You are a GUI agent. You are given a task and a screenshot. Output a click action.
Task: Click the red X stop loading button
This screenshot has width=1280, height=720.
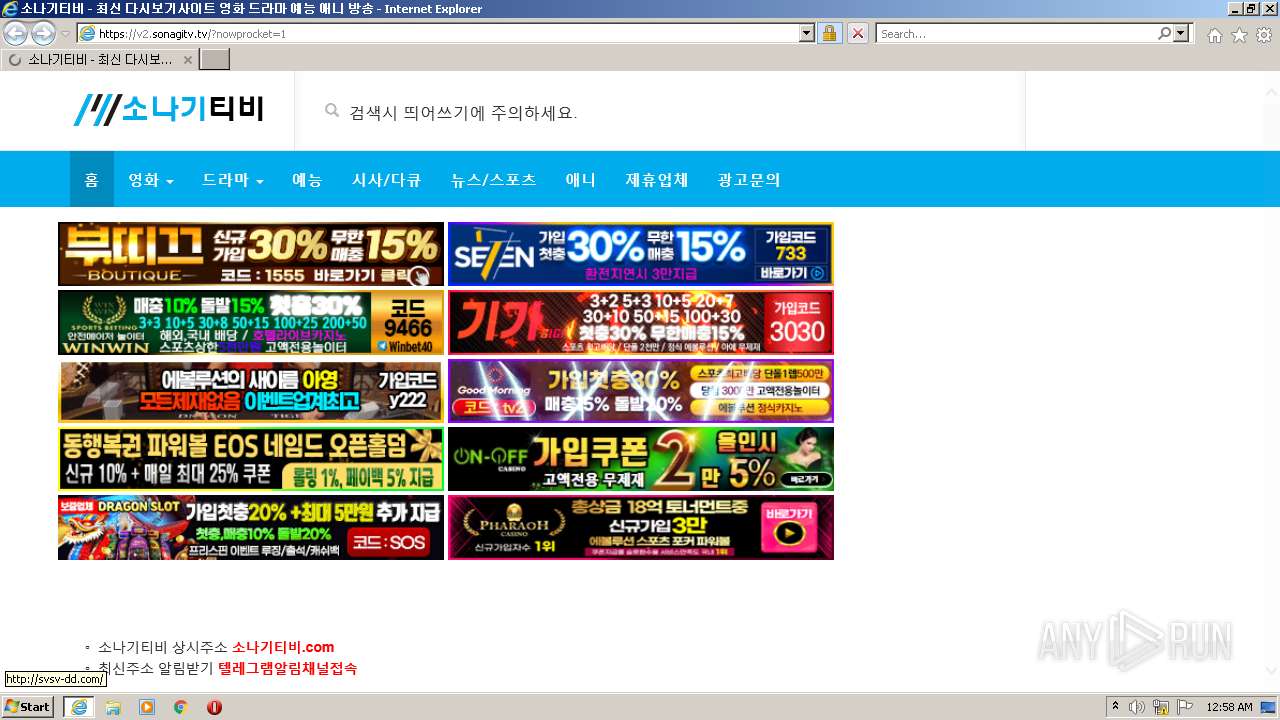point(858,33)
